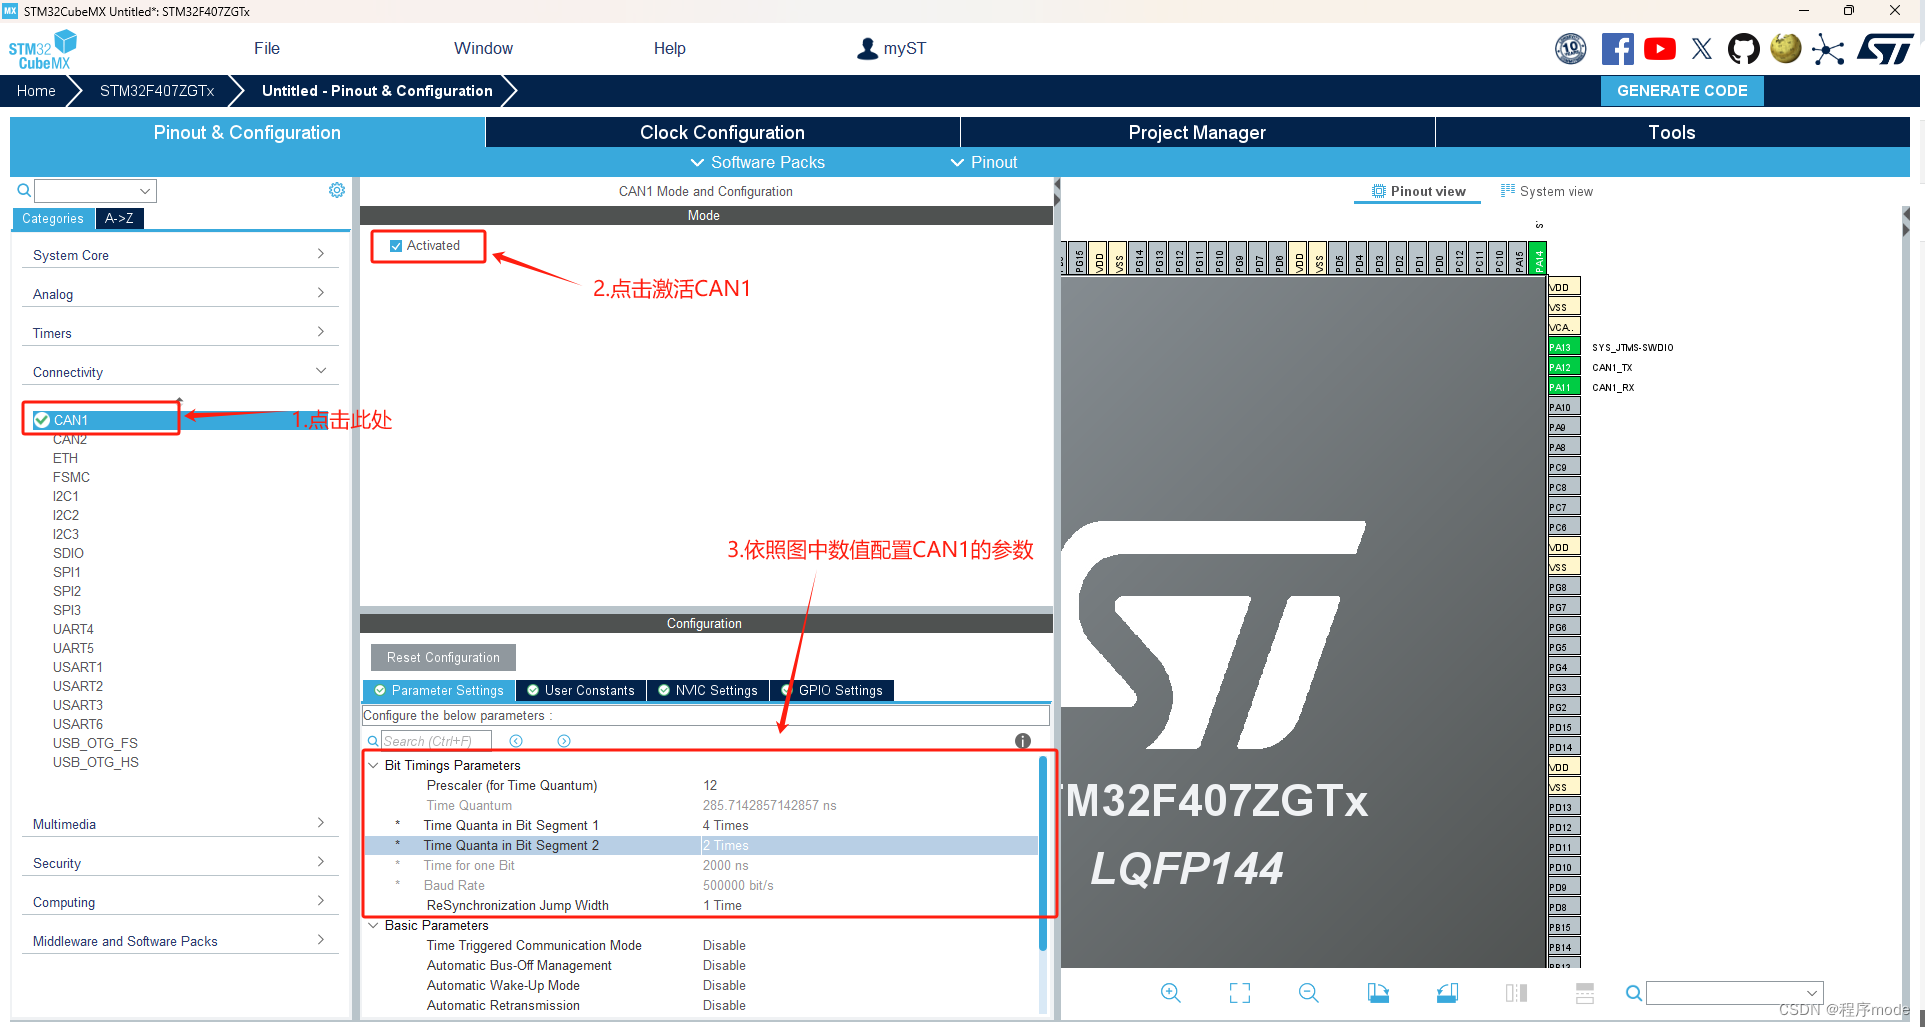Switch to Tools tab
This screenshot has width=1925, height=1027.
pos(1672,132)
